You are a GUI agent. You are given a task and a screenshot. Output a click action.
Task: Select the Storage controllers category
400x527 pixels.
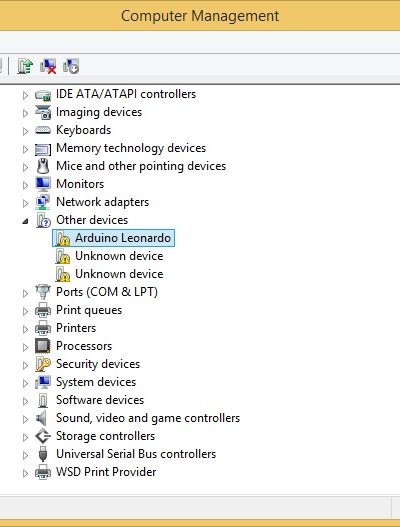[106, 436]
